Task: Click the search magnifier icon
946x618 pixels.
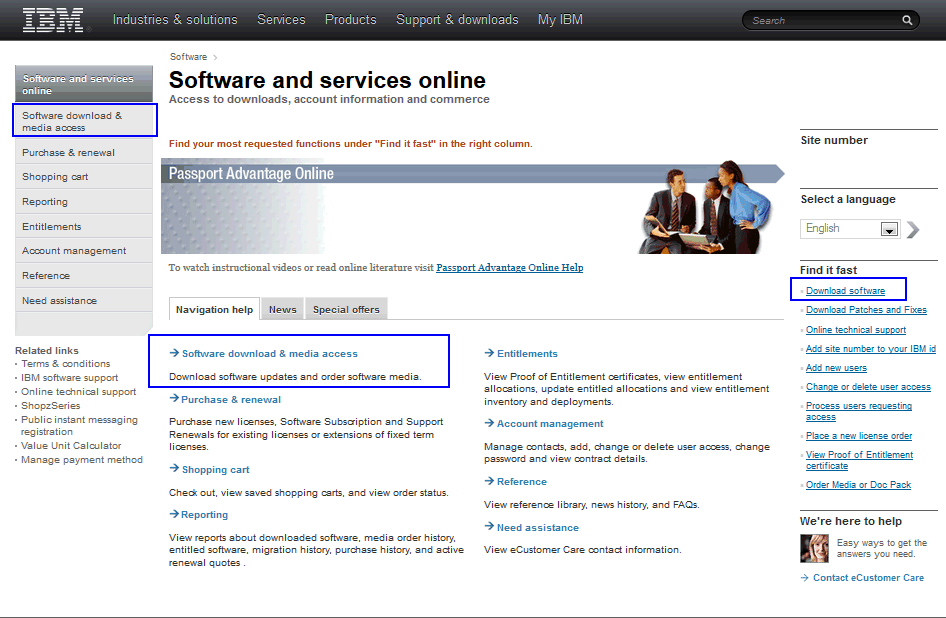Action: coord(907,21)
